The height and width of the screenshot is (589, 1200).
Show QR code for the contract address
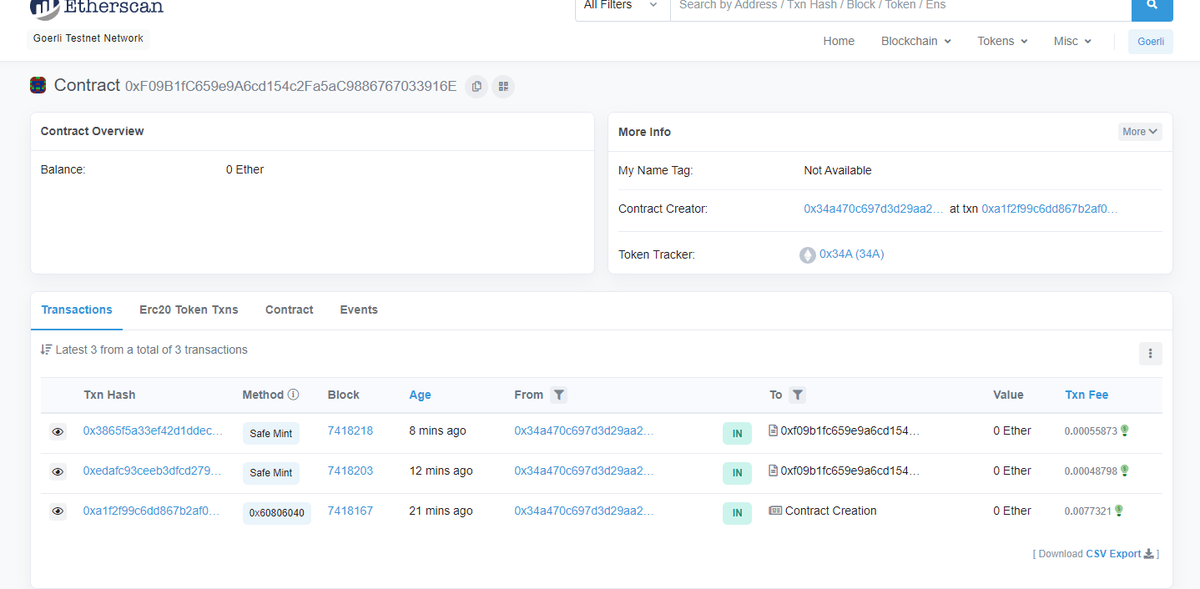tap(503, 86)
